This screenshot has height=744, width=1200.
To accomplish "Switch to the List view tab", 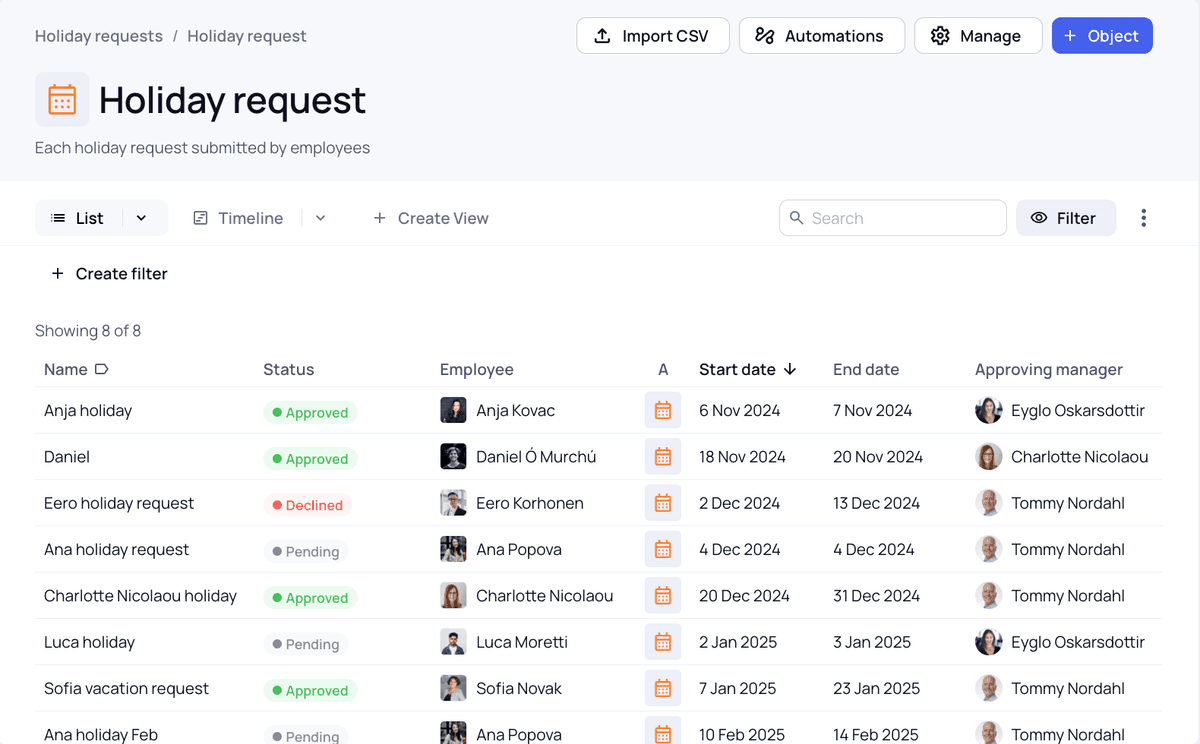I will [78, 218].
